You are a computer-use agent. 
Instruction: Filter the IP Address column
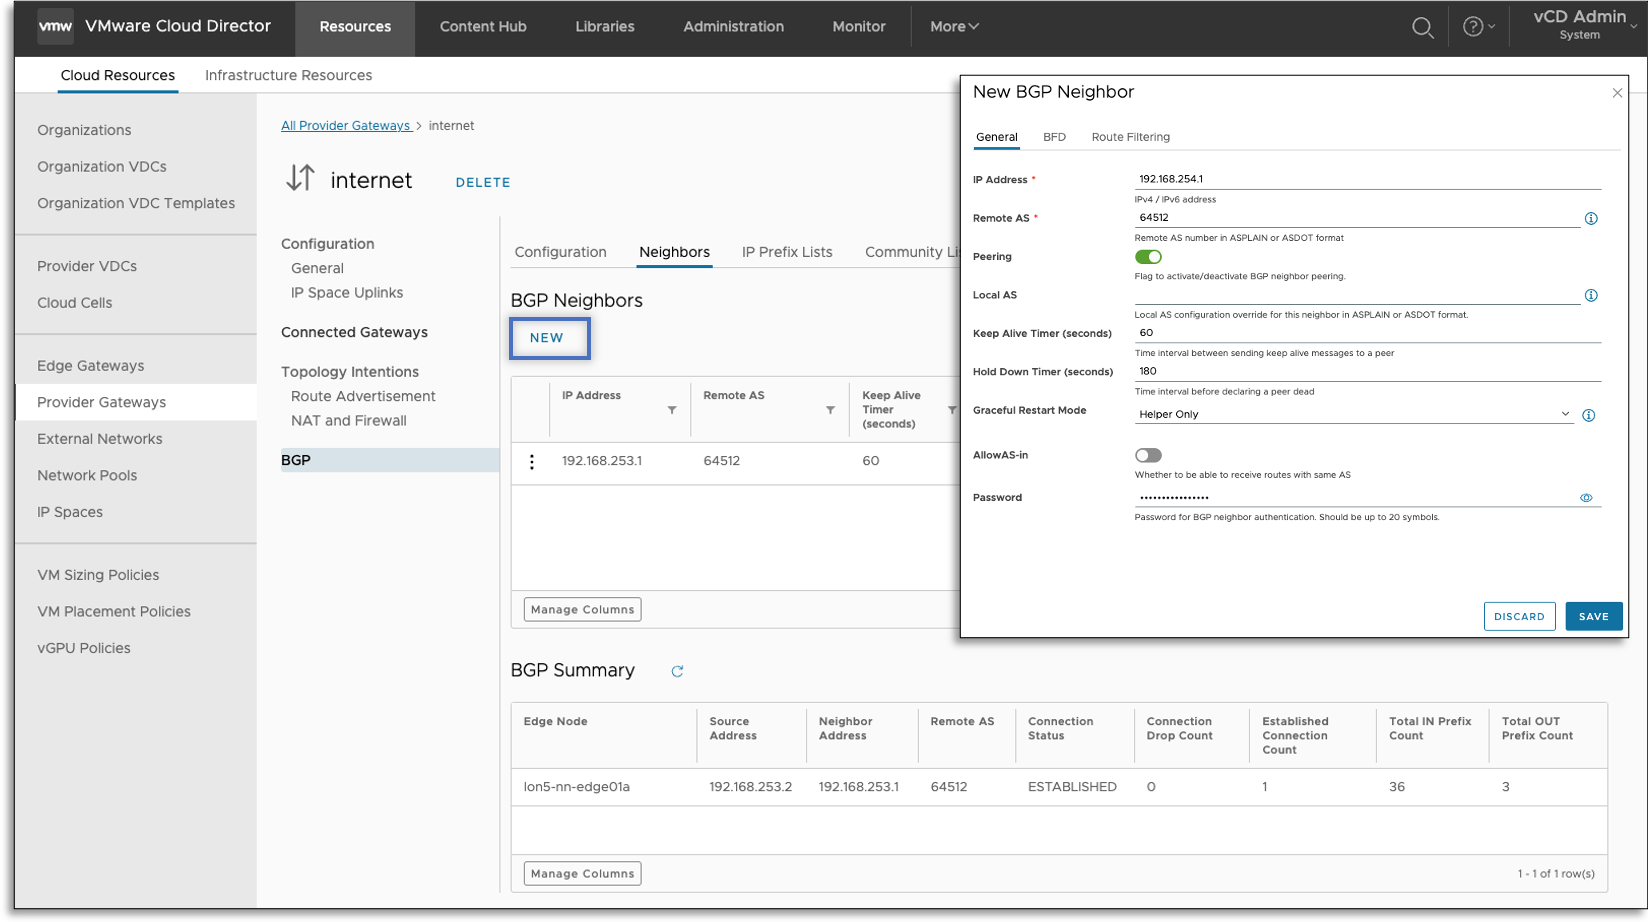pyautogui.click(x=672, y=410)
